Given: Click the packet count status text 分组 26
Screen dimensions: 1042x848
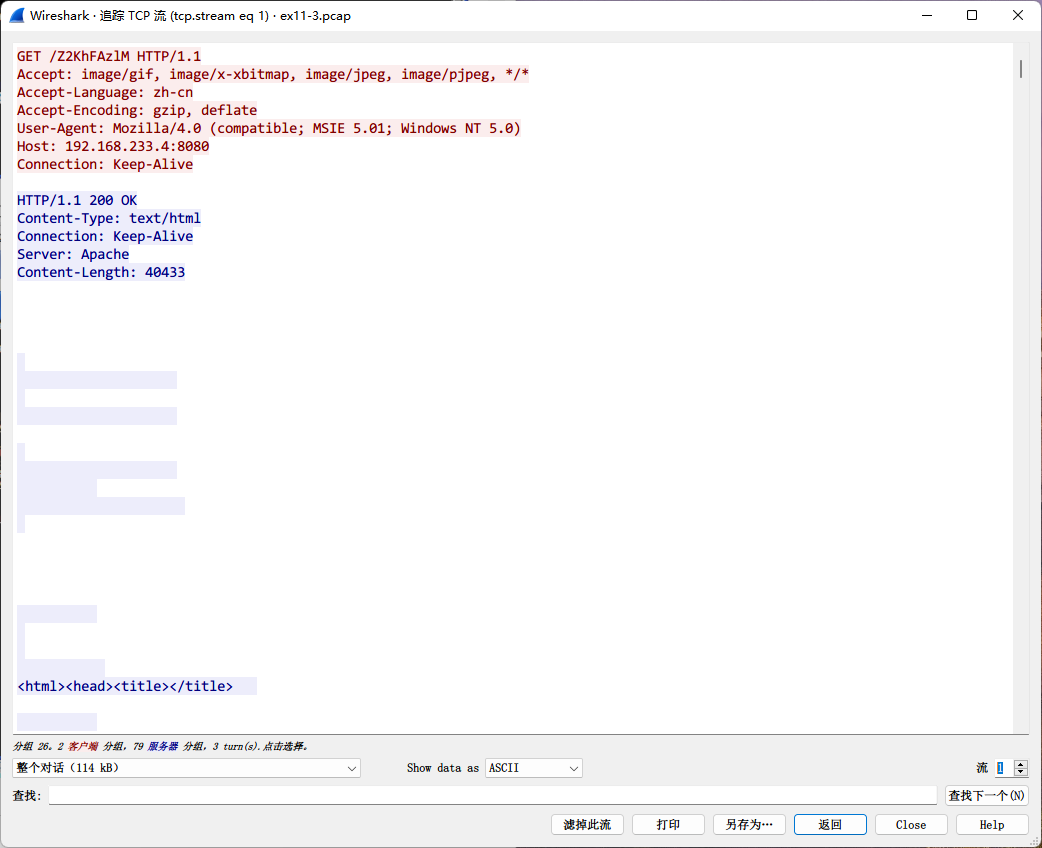Looking at the screenshot, I should tap(161, 746).
